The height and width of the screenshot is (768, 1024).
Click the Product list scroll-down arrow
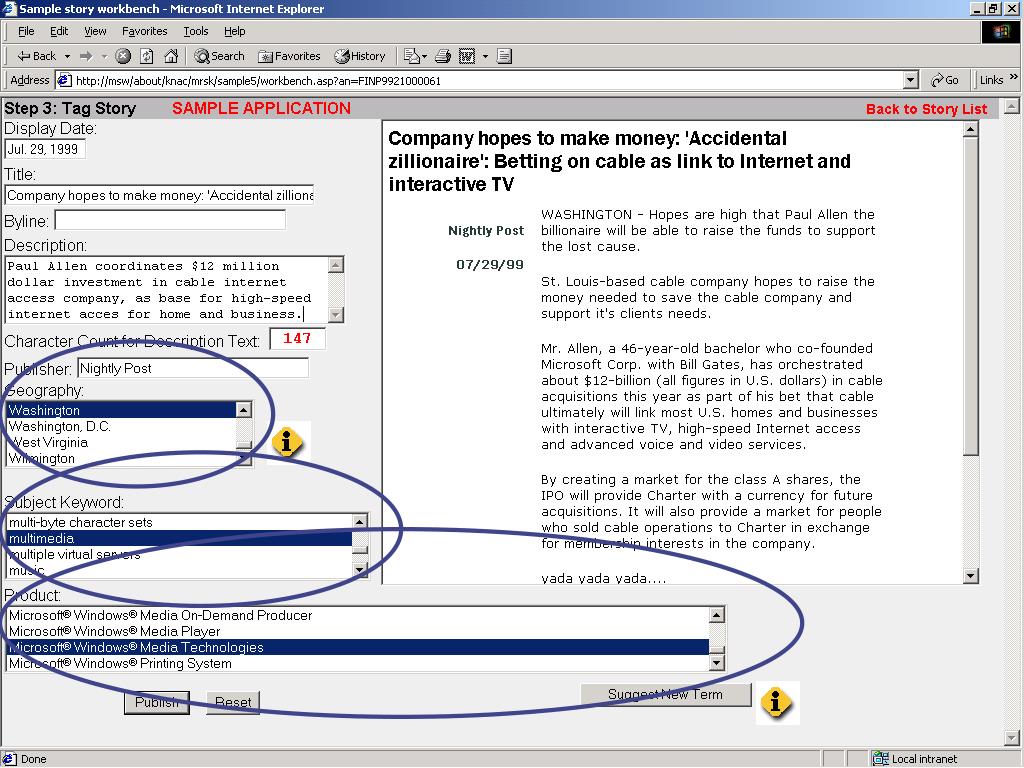tap(717, 664)
